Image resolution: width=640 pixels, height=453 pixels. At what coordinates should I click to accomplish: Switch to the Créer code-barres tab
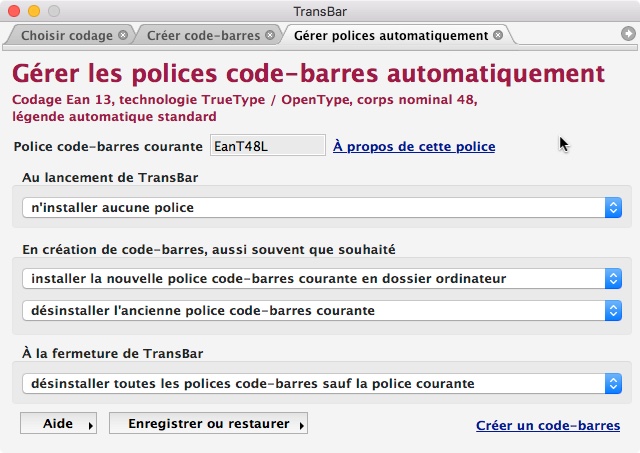(203, 35)
